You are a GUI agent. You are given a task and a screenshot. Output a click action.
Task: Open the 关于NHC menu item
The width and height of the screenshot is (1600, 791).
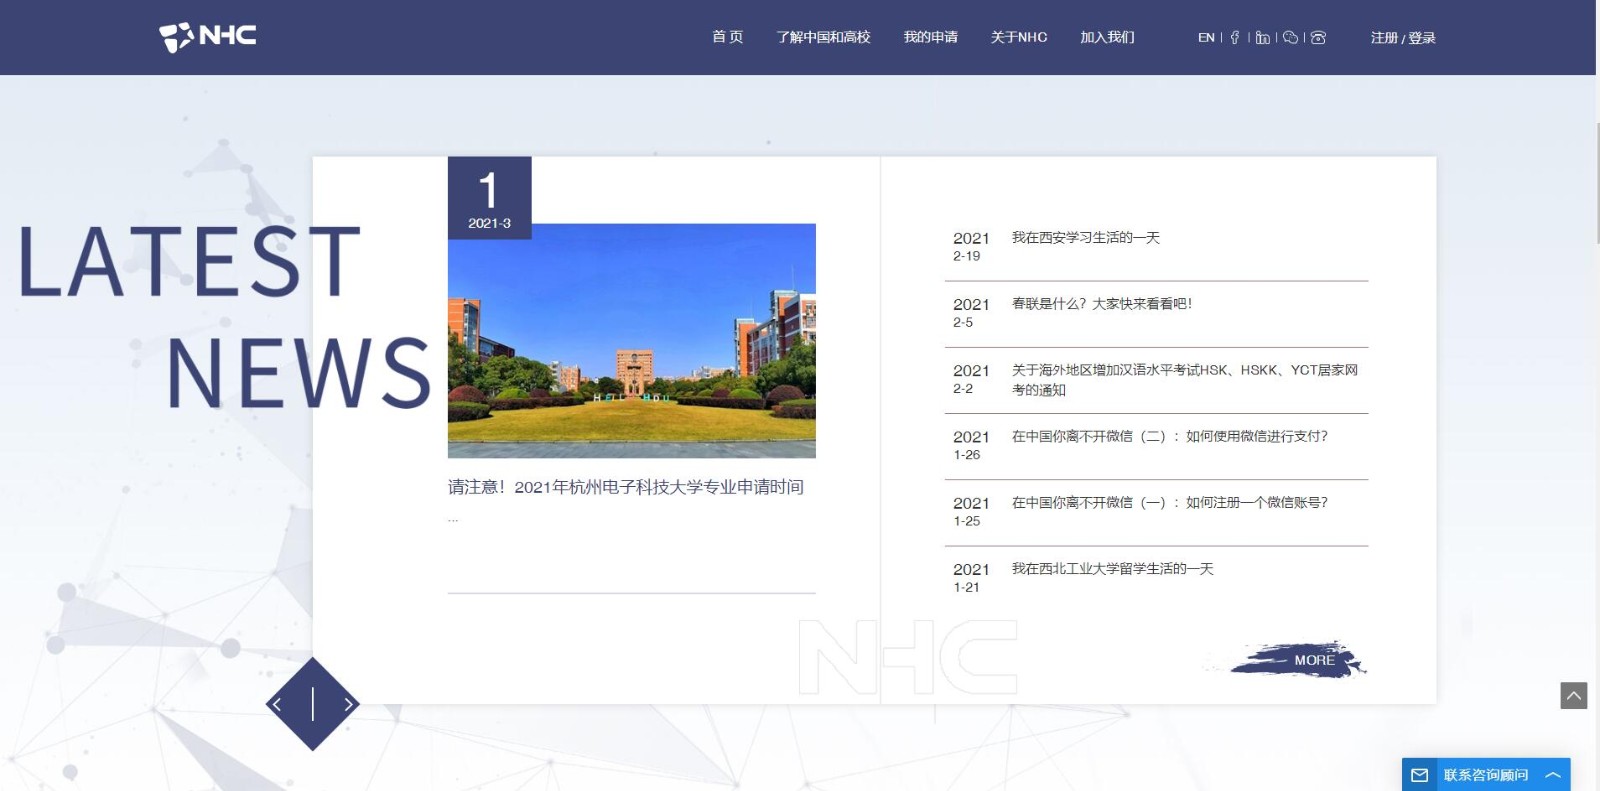(1018, 37)
